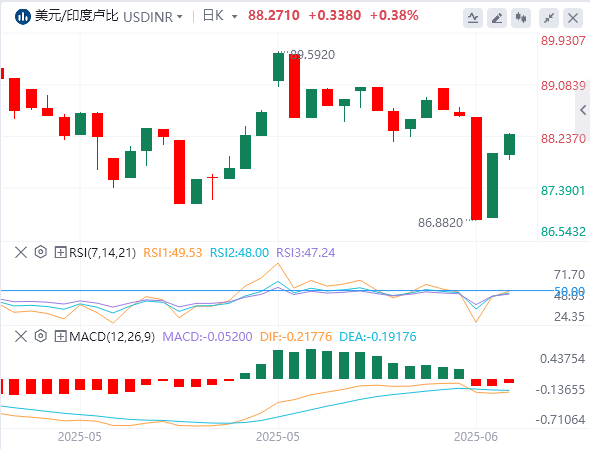Screen dimensions: 590x449
Task: Close the chart panel with X
Action: pos(573,18)
